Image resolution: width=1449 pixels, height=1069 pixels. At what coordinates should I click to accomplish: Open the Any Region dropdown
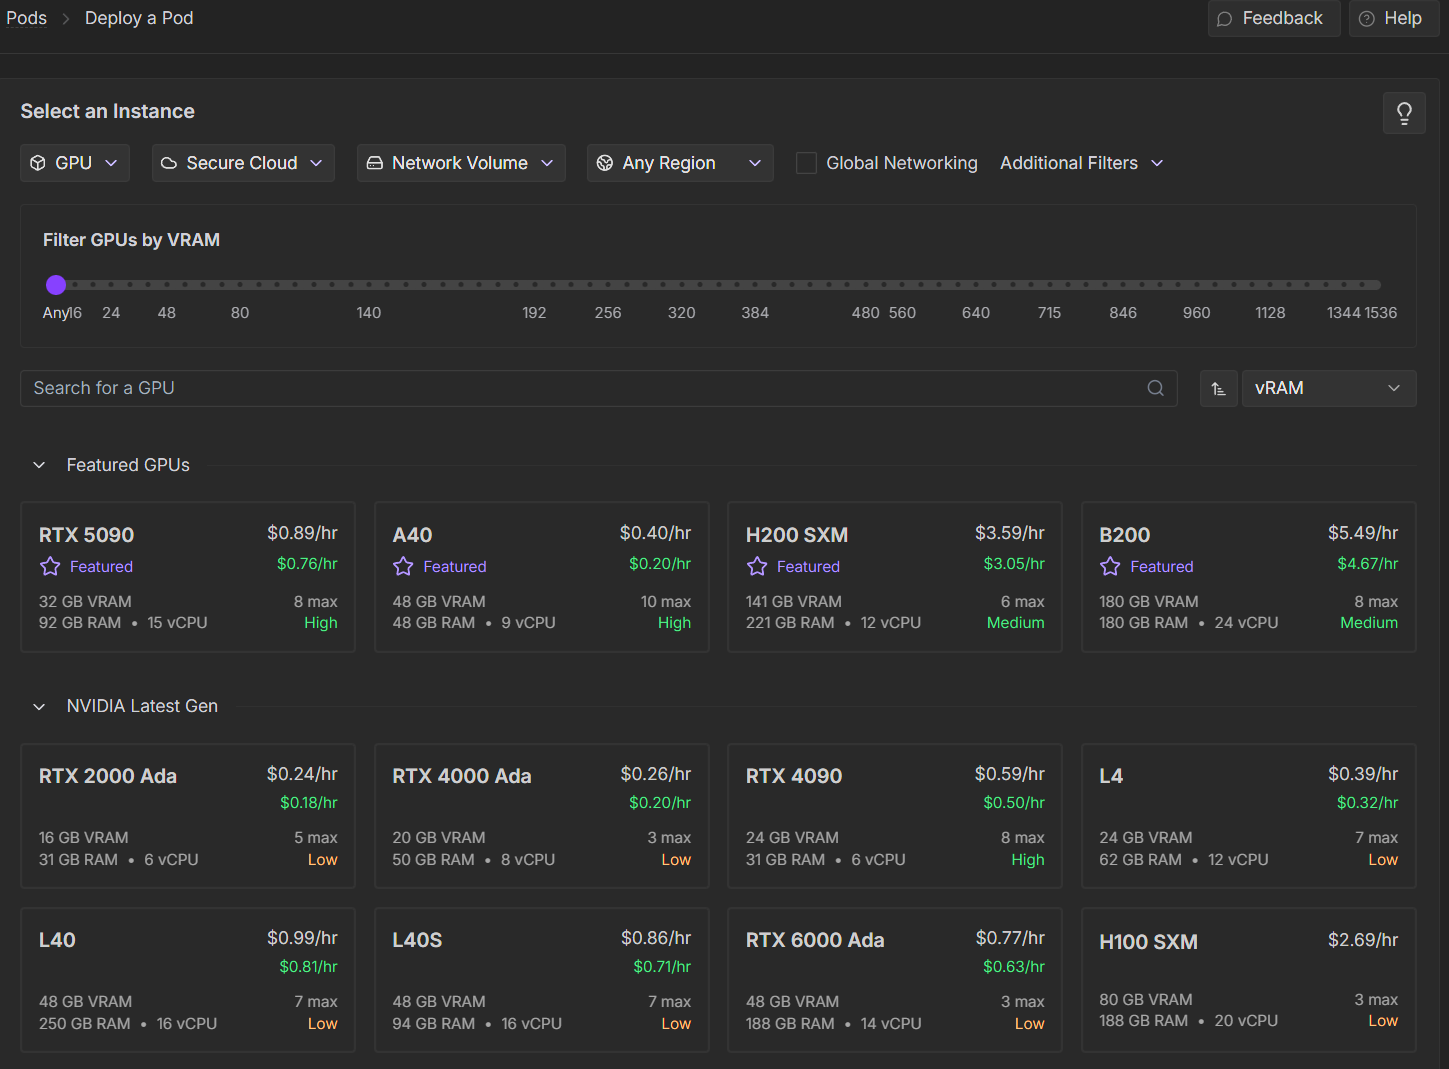pos(680,163)
